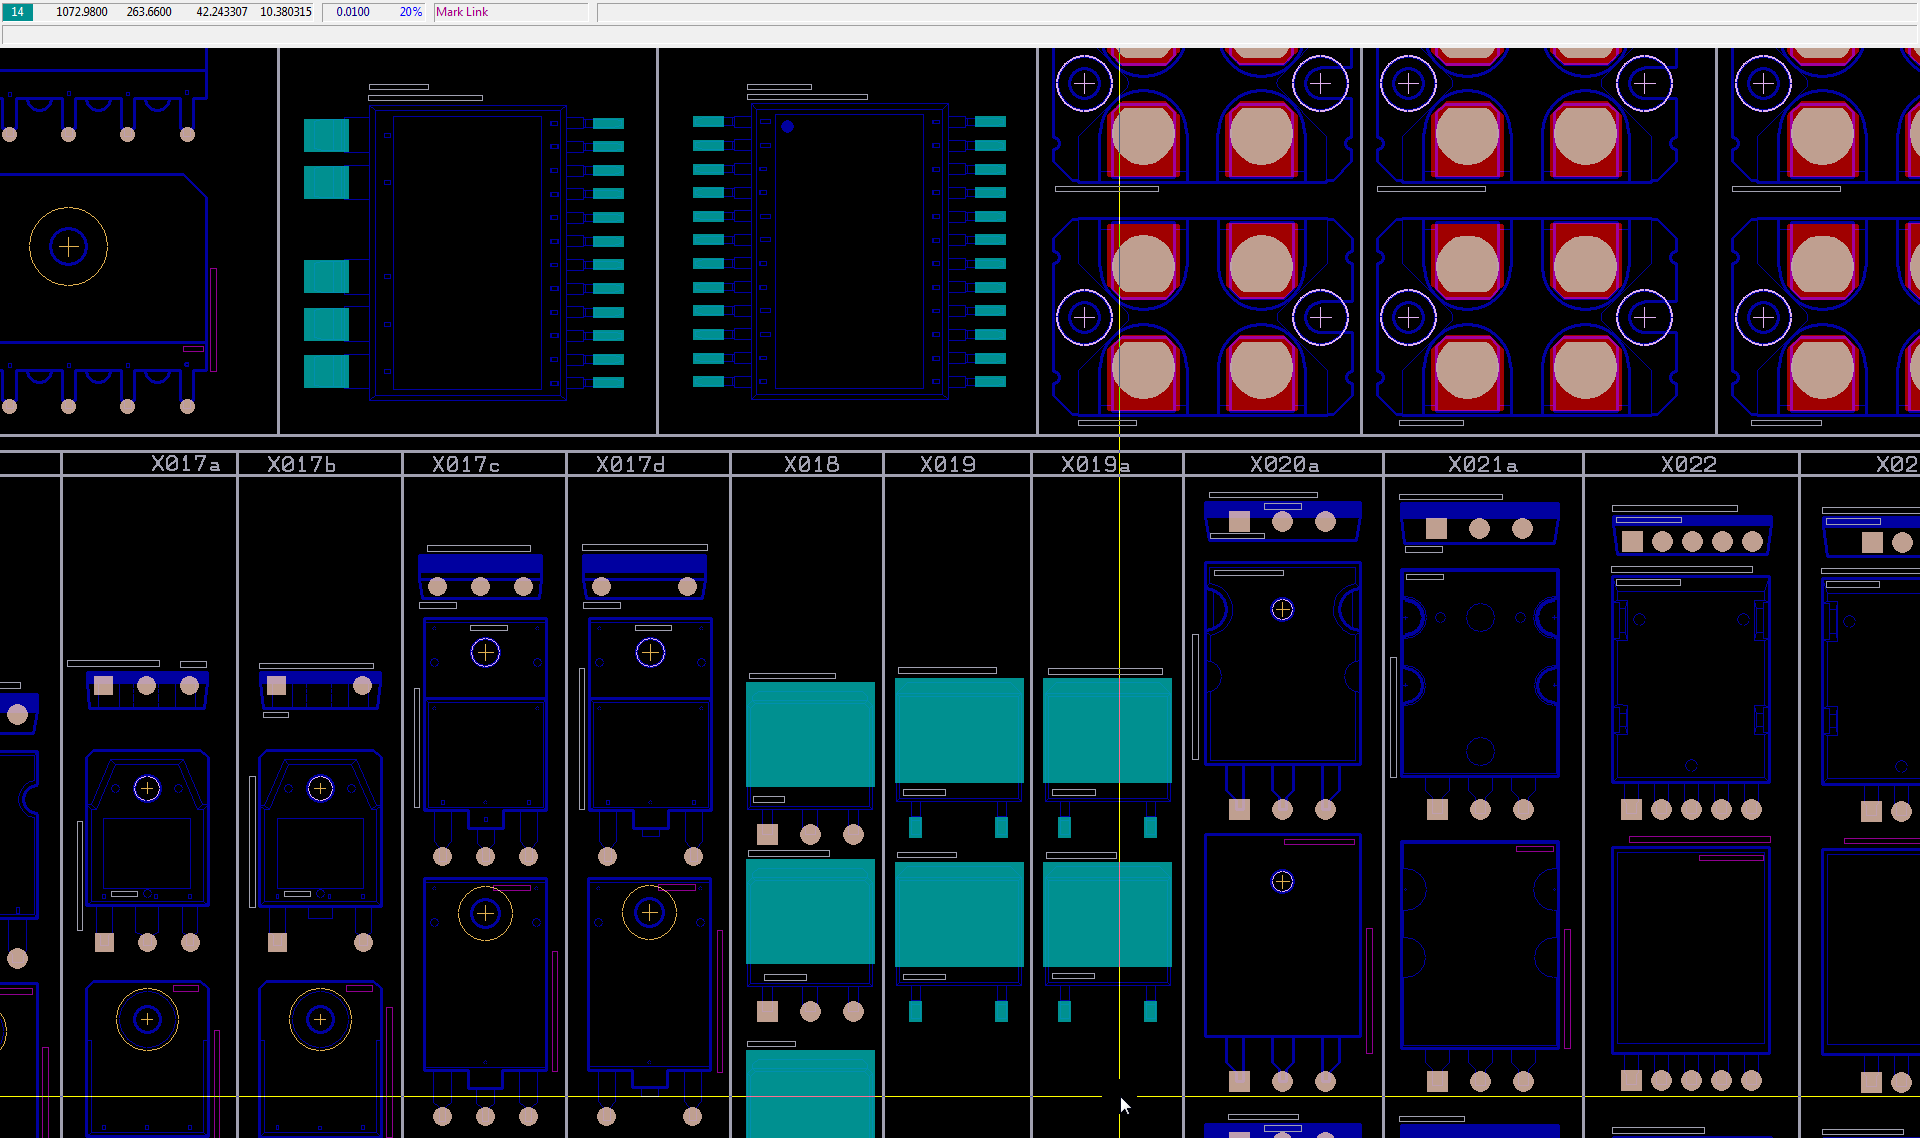This screenshot has height=1138, width=1920.
Task: Click the coordinate readout 10.380315
Action: coord(286,12)
